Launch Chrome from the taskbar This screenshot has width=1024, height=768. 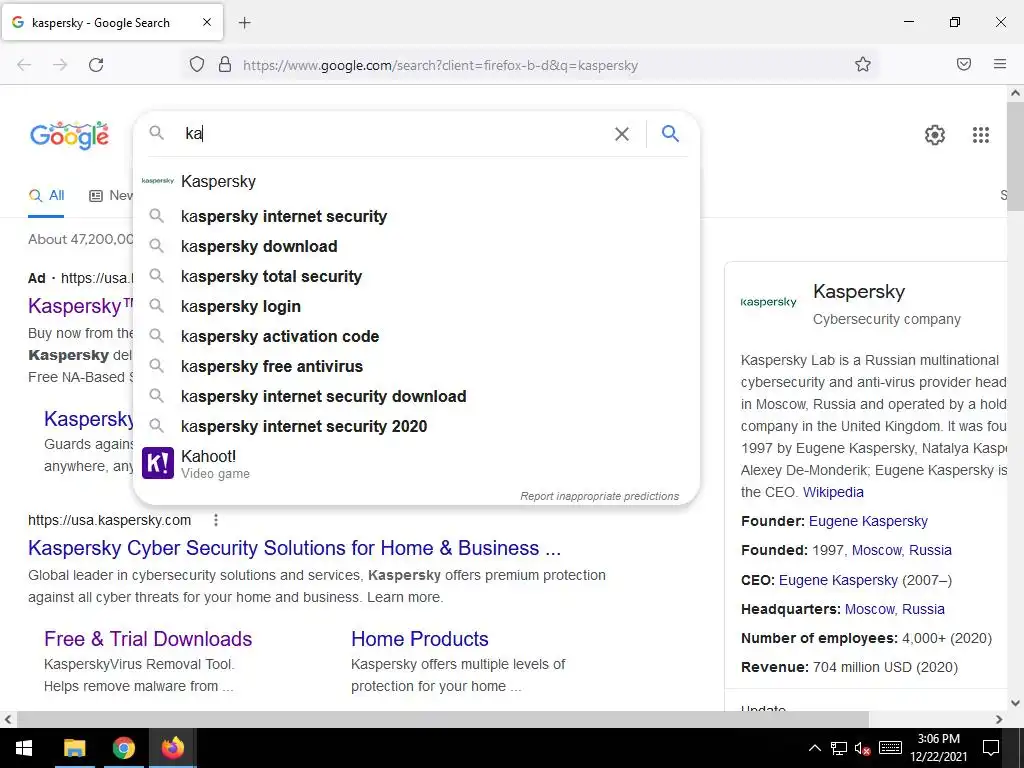[123, 748]
